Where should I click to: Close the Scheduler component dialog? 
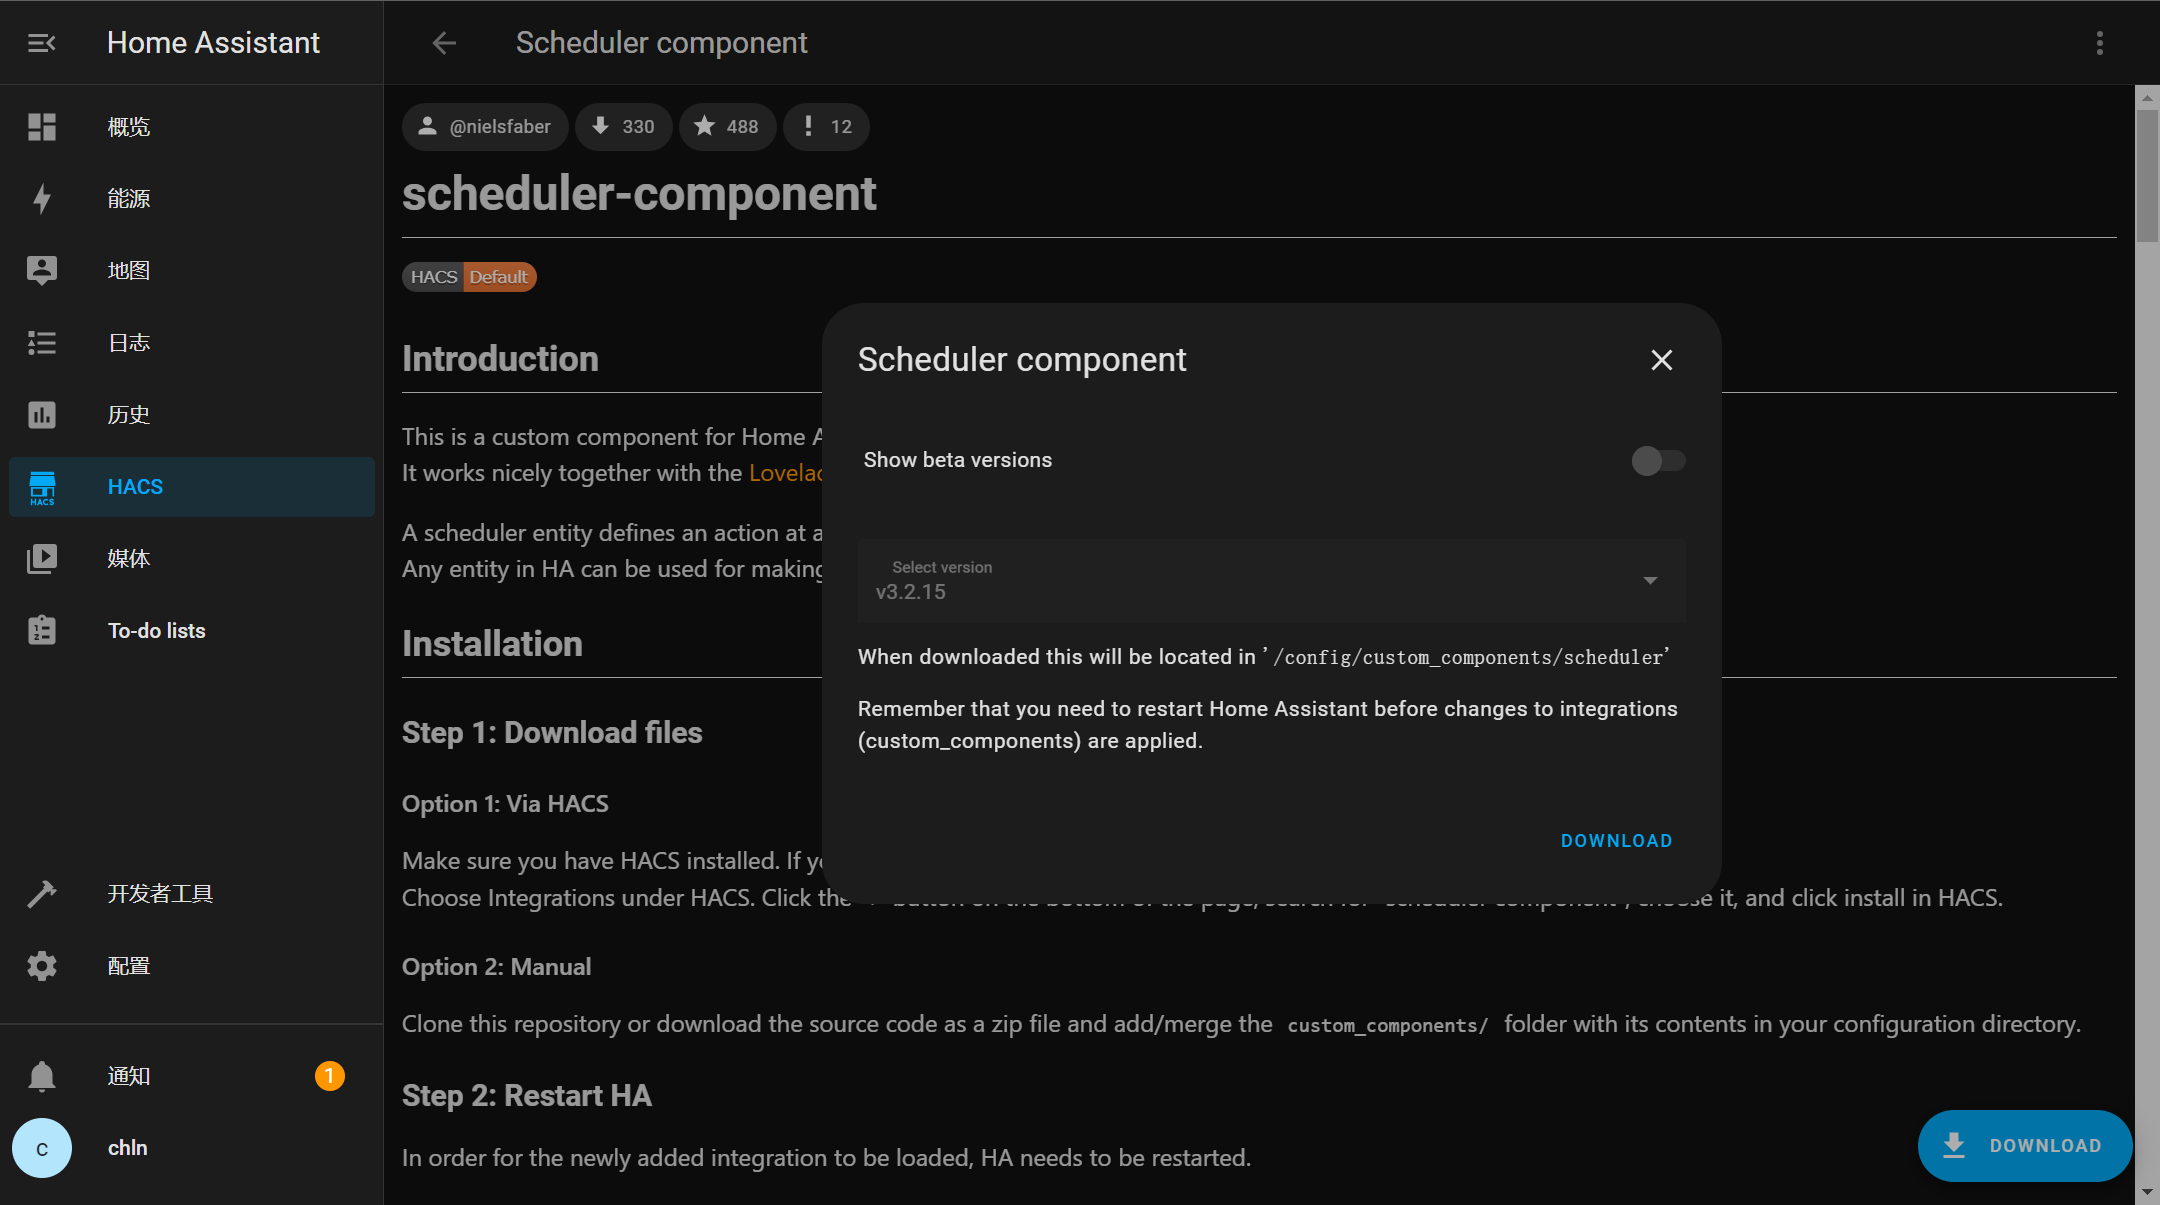1661,360
